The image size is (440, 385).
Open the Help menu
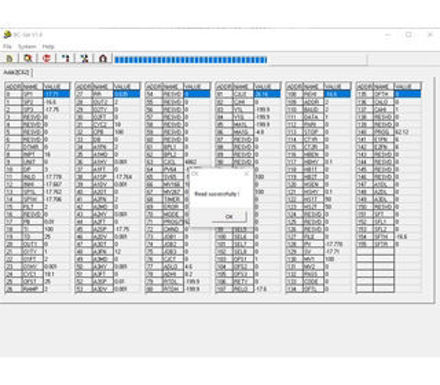coord(48,46)
